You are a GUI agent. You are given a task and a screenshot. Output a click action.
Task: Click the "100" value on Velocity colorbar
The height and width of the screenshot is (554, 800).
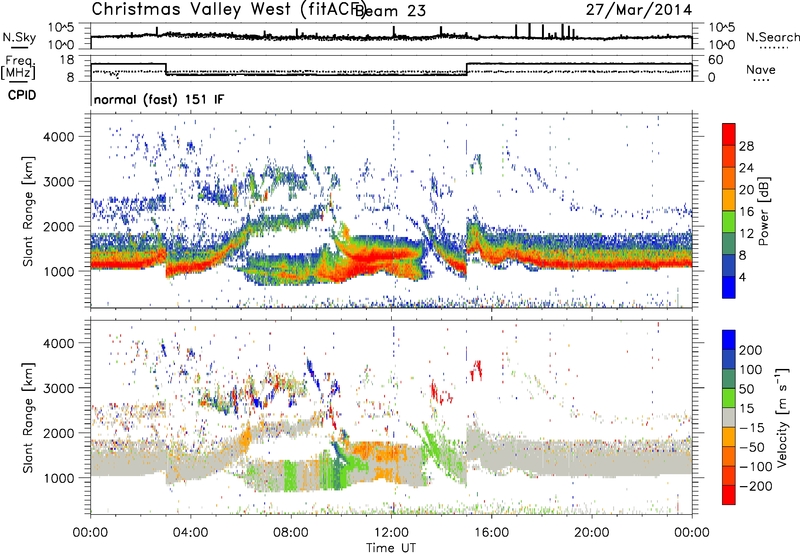(751, 370)
